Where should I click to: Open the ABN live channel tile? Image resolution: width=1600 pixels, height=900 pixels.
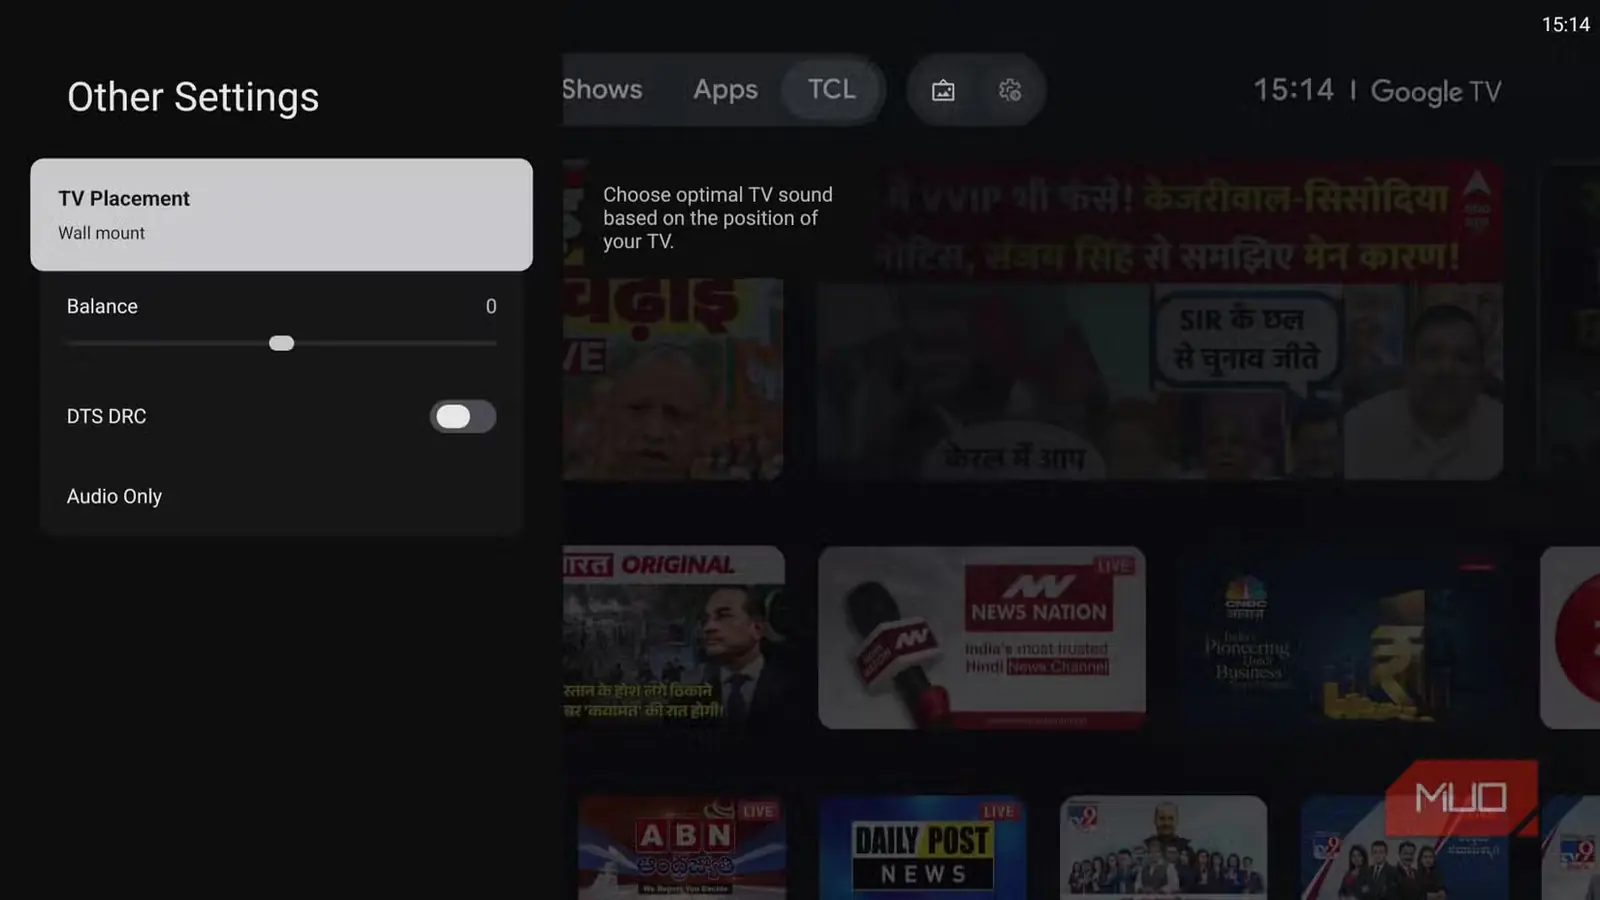pyautogui.click(x=681, y=848)
